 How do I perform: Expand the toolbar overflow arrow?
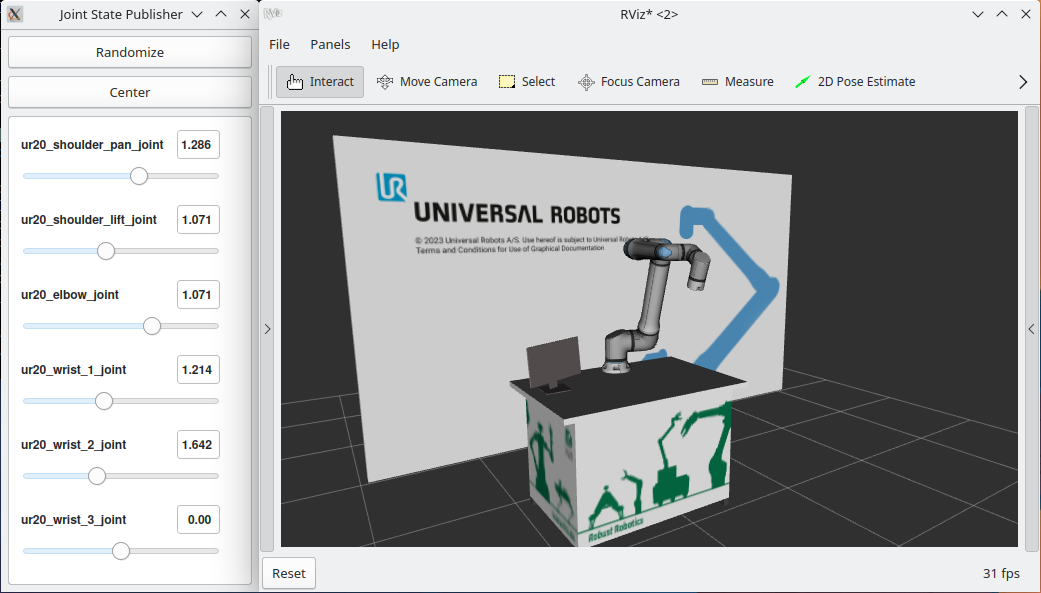[x=1022, y=82]
